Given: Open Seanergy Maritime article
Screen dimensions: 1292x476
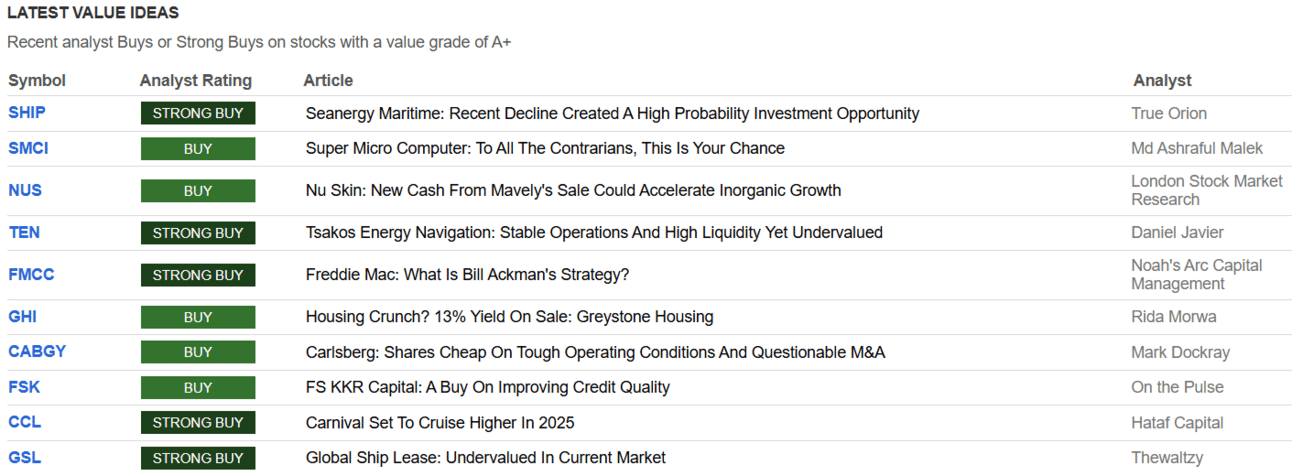Looking at the screenshot, I should (612, 113).
